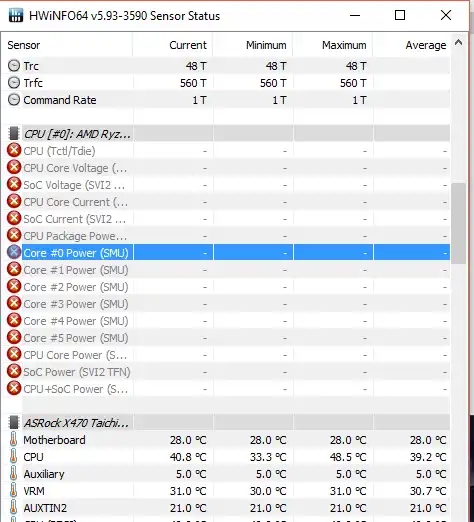Select the Auxiliary temperature row
Screen dimensions: 474x522
pyautogui.click(x=228, y=474)
